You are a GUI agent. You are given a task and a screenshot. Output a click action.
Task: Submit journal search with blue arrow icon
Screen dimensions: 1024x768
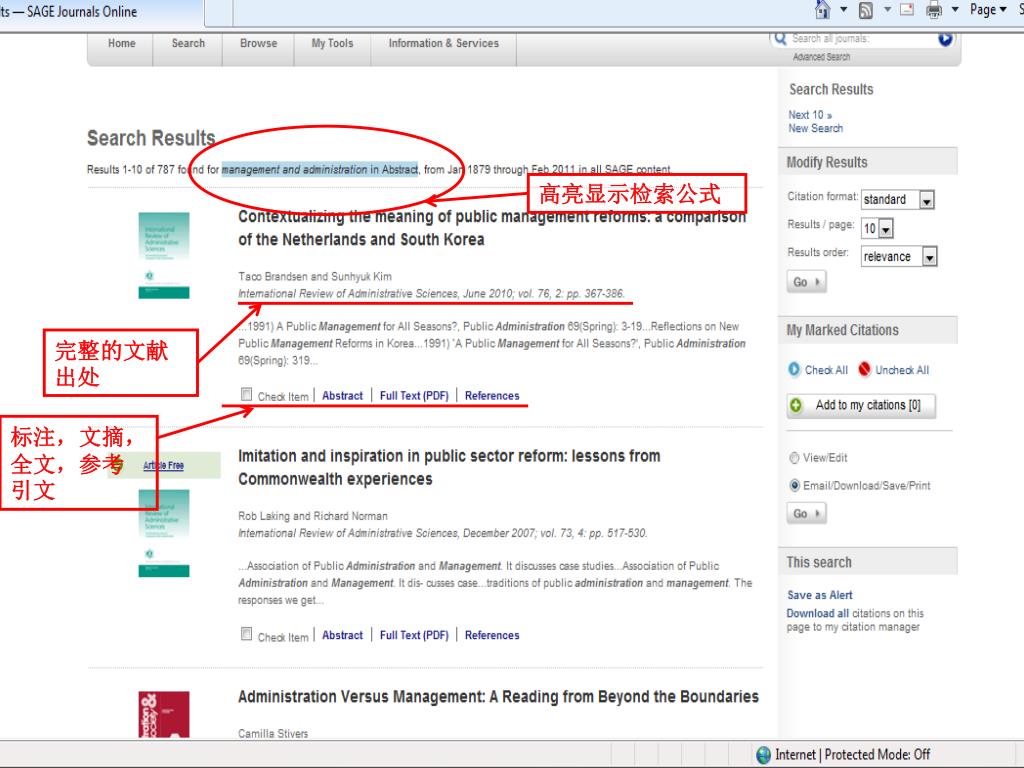tap(945, 39)
